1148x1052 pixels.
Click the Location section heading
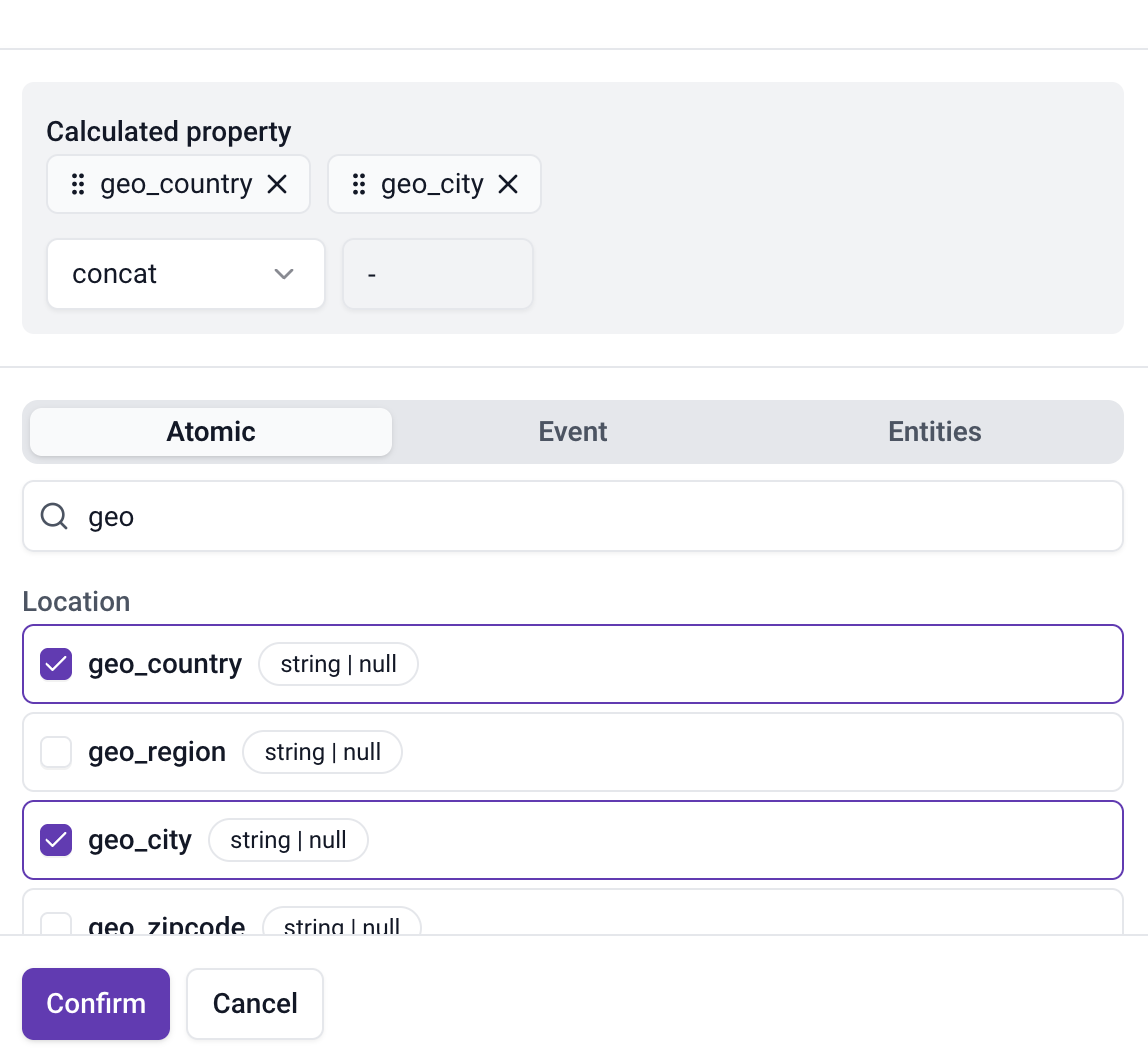[x=76, y=602]
